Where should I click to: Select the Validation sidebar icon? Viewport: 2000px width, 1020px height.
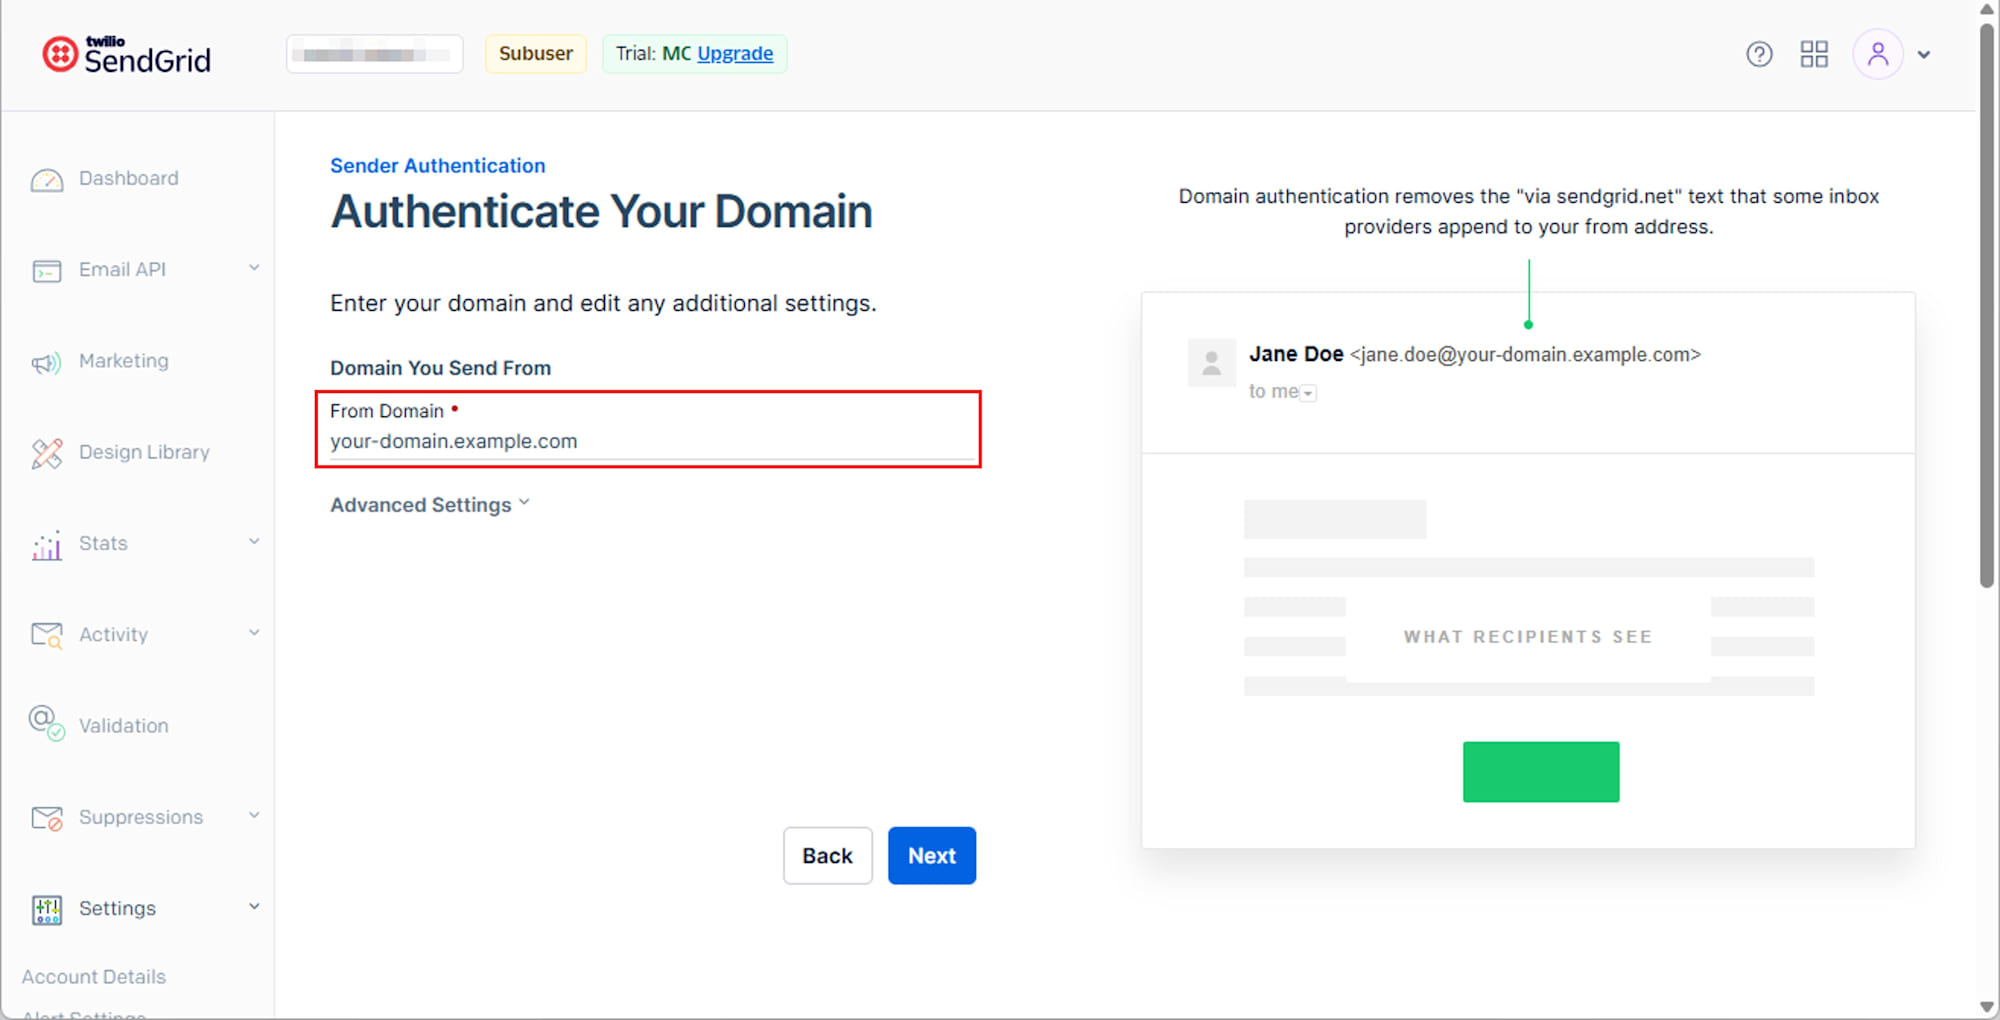coord(46,725)
